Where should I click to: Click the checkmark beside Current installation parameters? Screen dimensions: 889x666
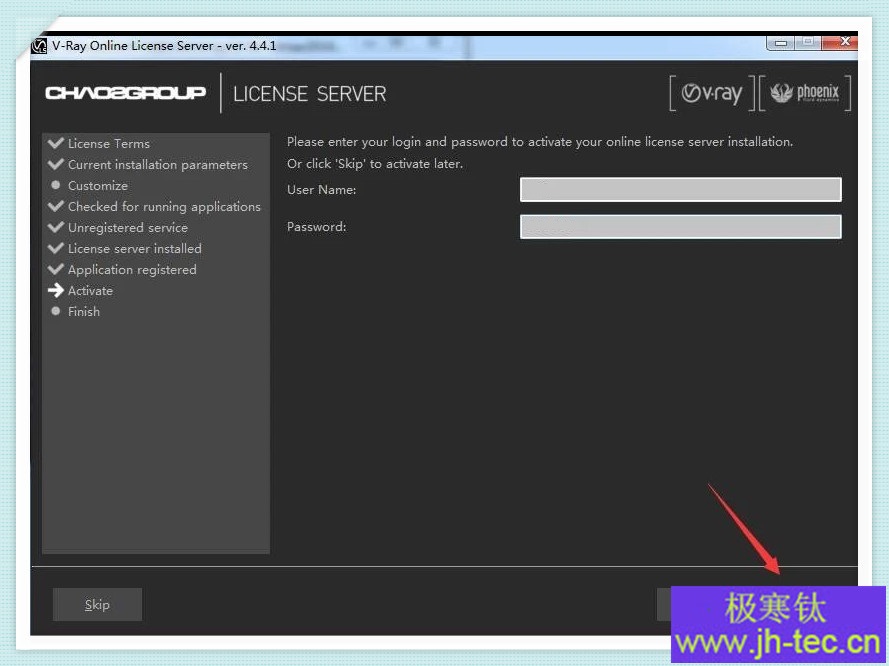point(56,164)
